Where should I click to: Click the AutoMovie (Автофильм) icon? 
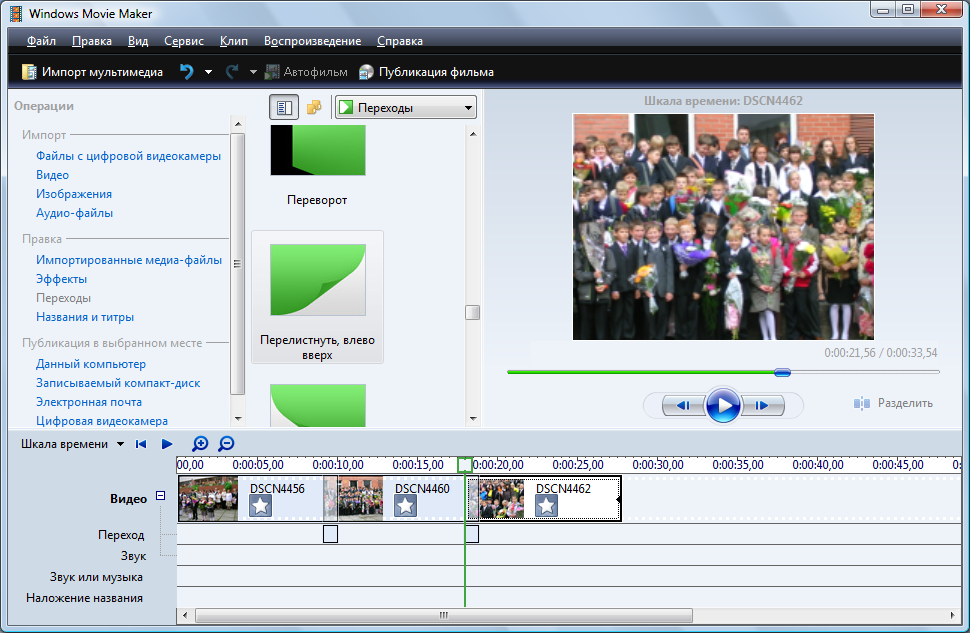[272, 72]
